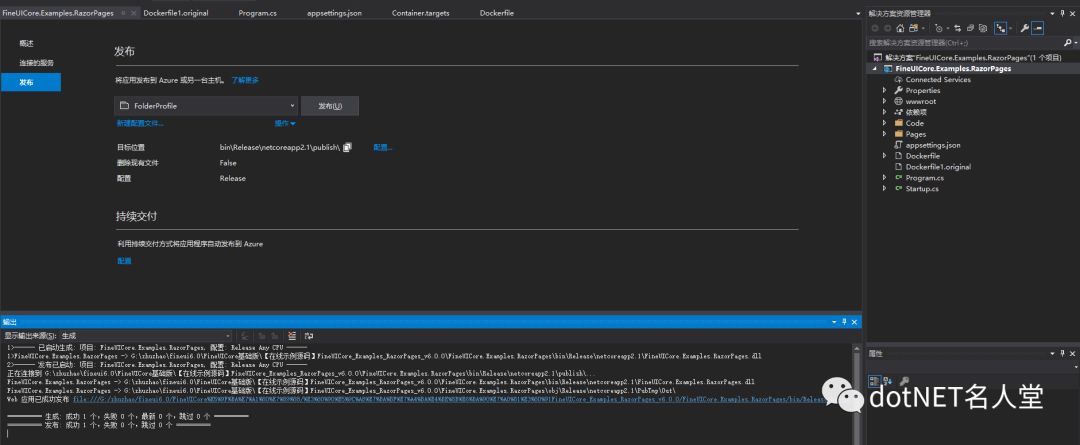Expand the wwwroot folder
Viewport: 1080px width, 445px height.
[x=885, y=101]
